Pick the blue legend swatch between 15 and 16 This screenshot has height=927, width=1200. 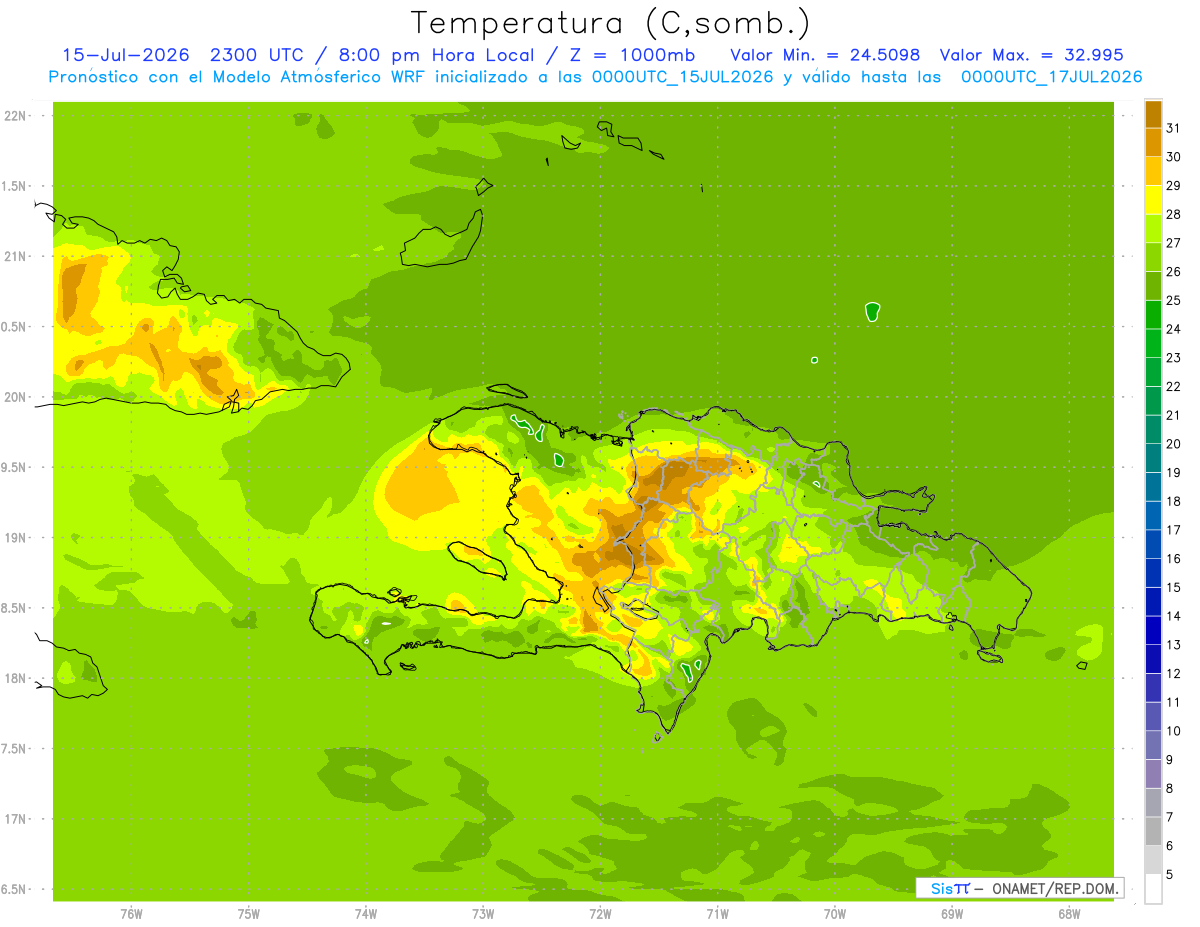[x=1153, y=573]
